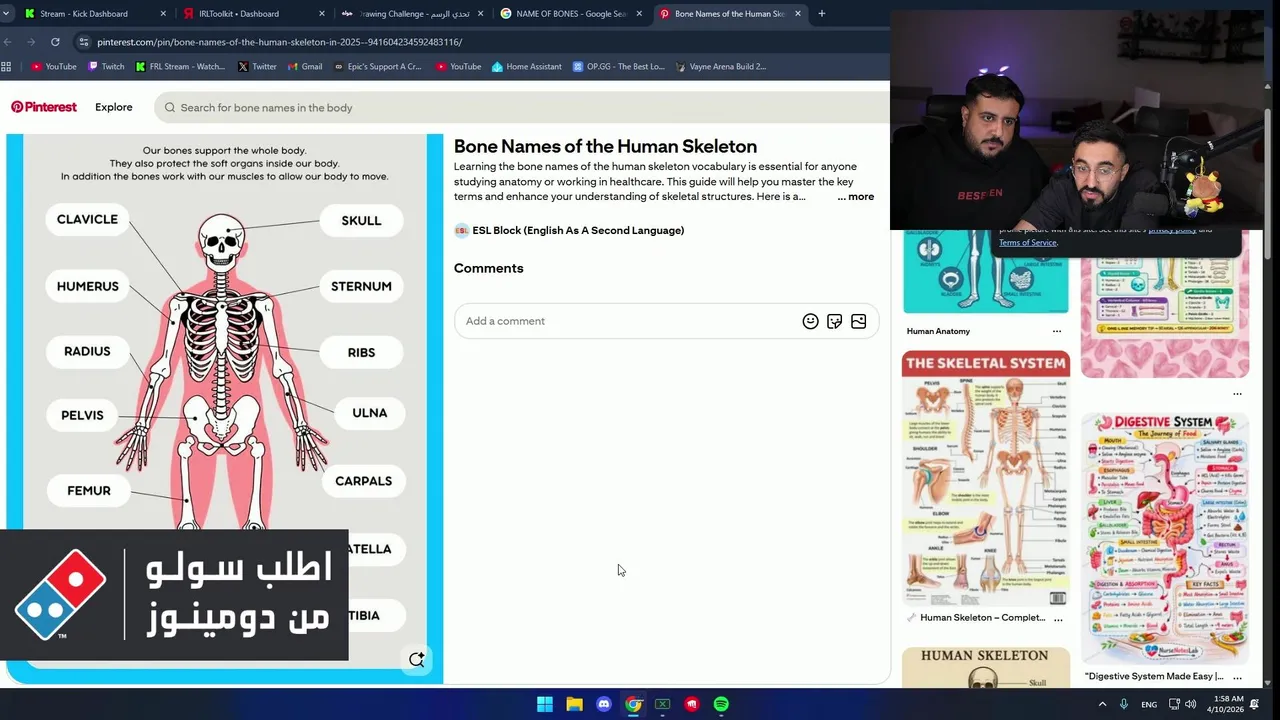Close the IRLToolkit Dashboard tab
1280x720 pixels.
(322, 14)
